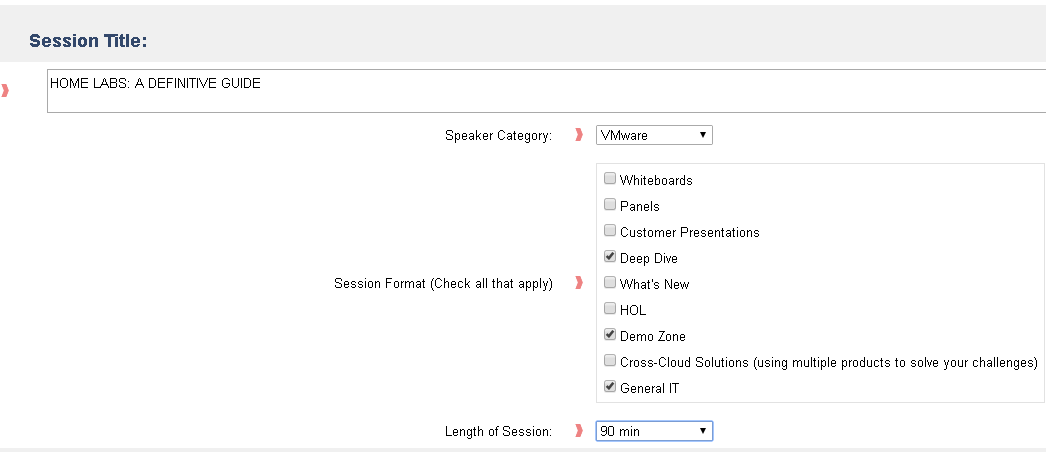
Task: Click the red required arrow beside Session Format
Action: [x=579, y=283]
